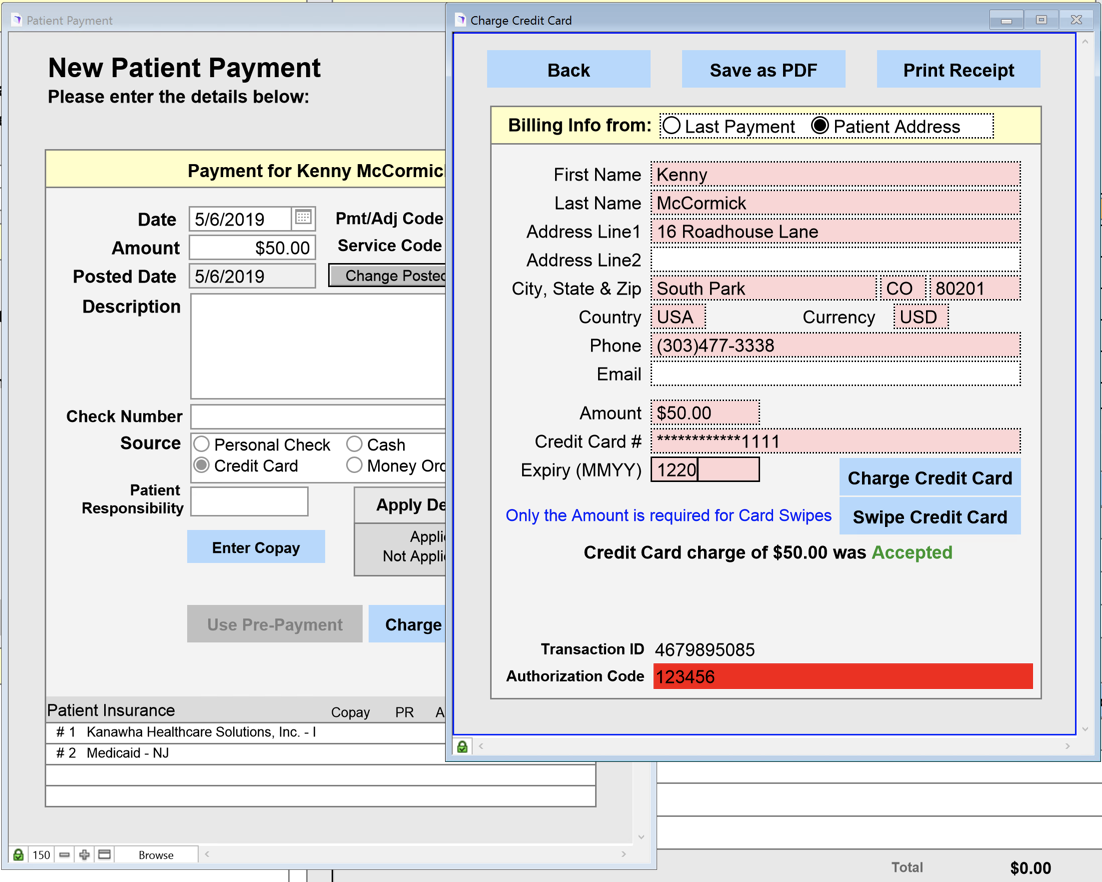Toggle the status toolbar icon beside the zoom controls
Viewport: 1102px width, 882px height.
click(105, 855)
